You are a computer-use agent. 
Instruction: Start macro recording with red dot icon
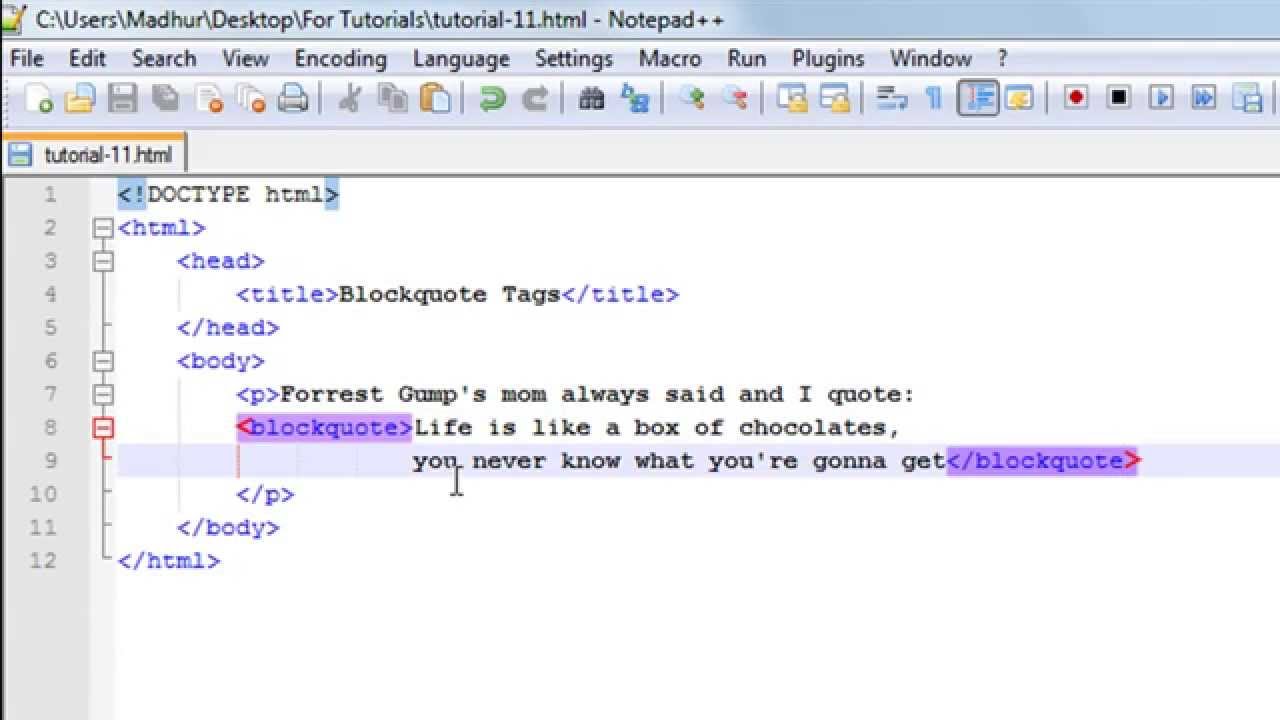click(x=1076, y=98)
